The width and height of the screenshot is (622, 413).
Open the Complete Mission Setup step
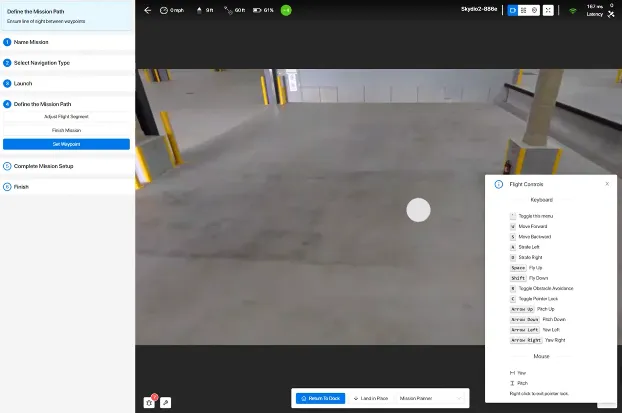point(66,166)
